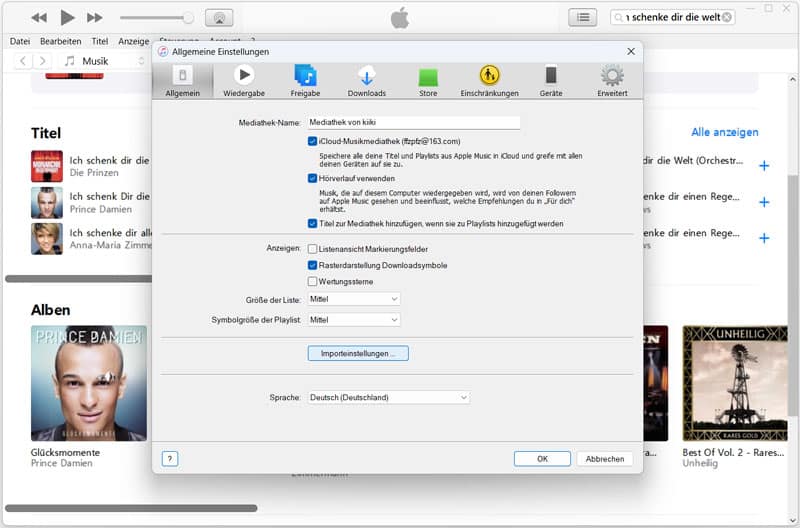Click the Importeinstellungen button
The image size is (800, 528).
358,353
